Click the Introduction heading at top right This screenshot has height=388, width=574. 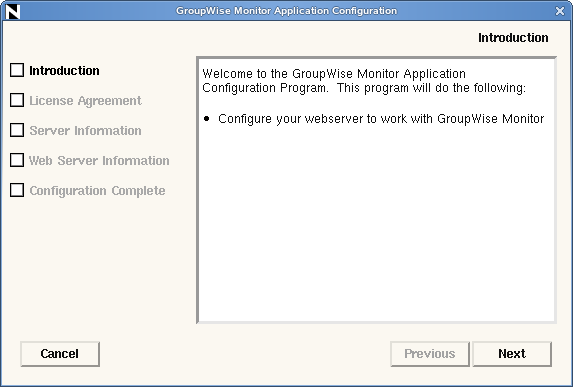[x=513, y=38]
